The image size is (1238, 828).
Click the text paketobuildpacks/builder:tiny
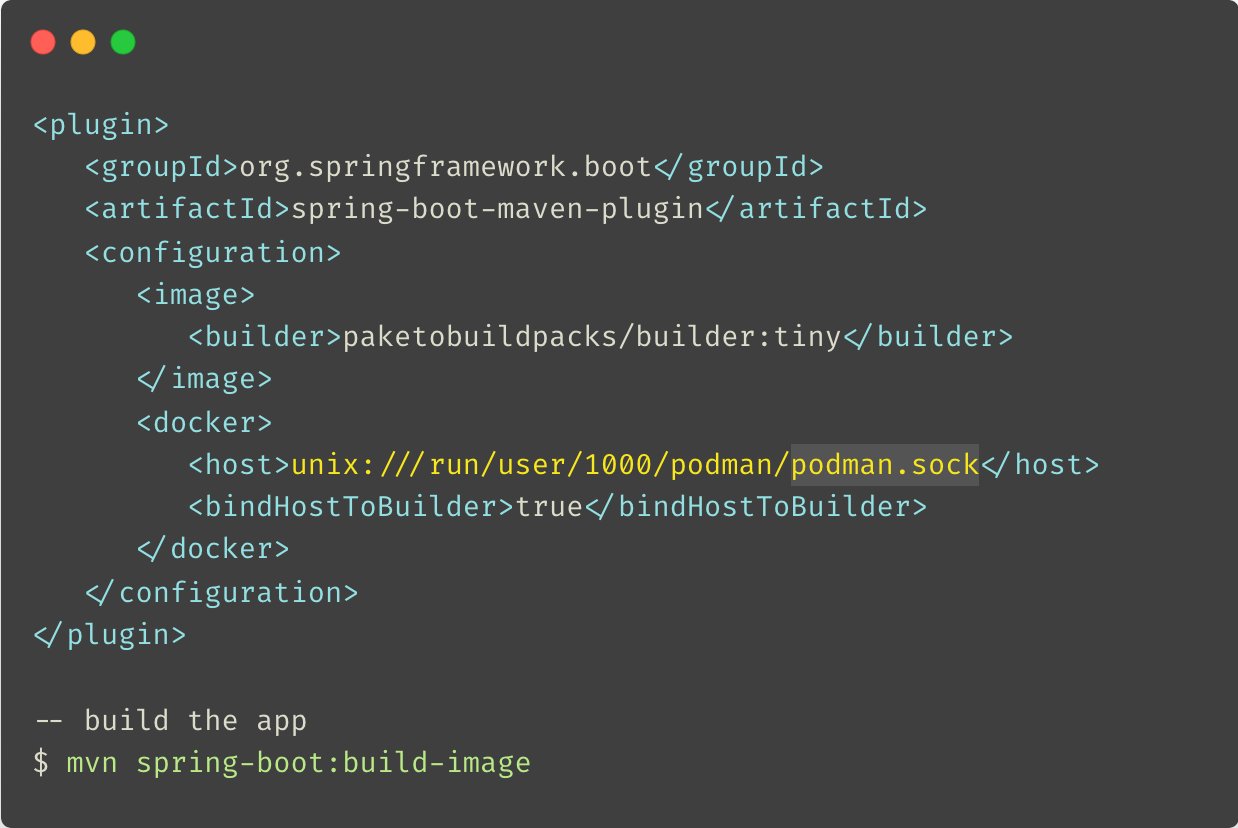coord(592,337)
